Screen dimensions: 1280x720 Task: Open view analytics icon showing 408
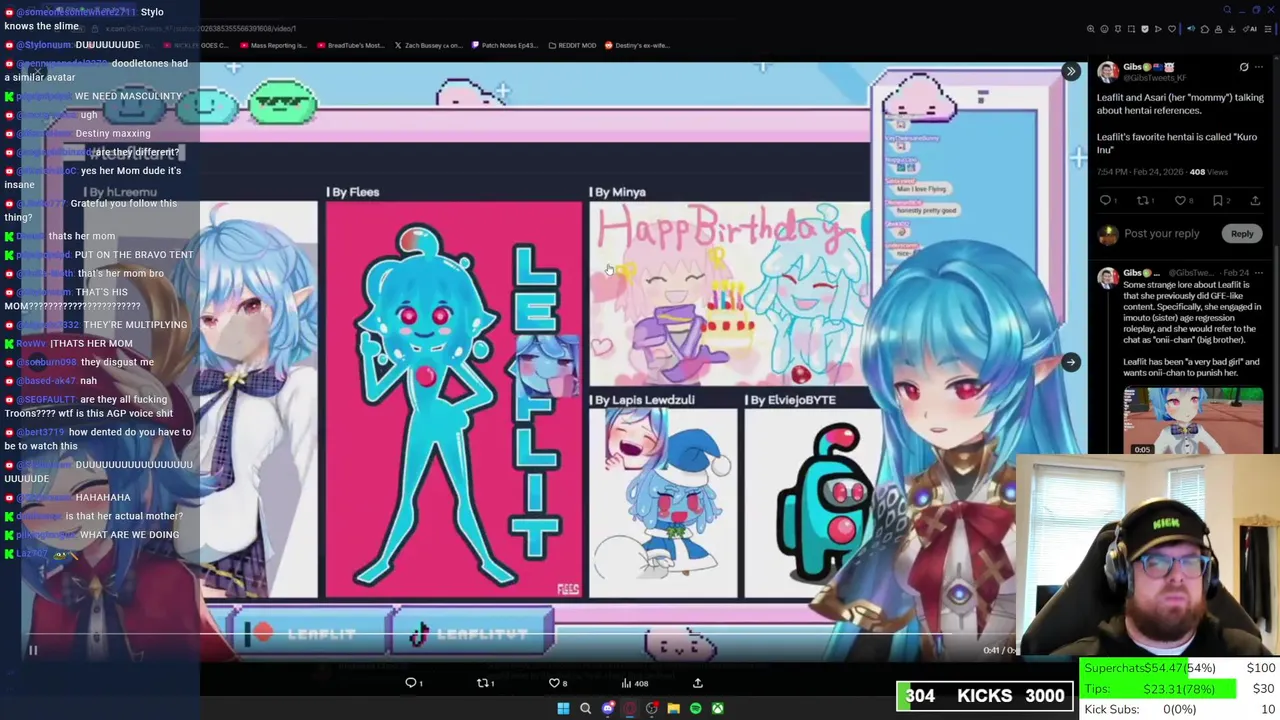tap(634, 683)
